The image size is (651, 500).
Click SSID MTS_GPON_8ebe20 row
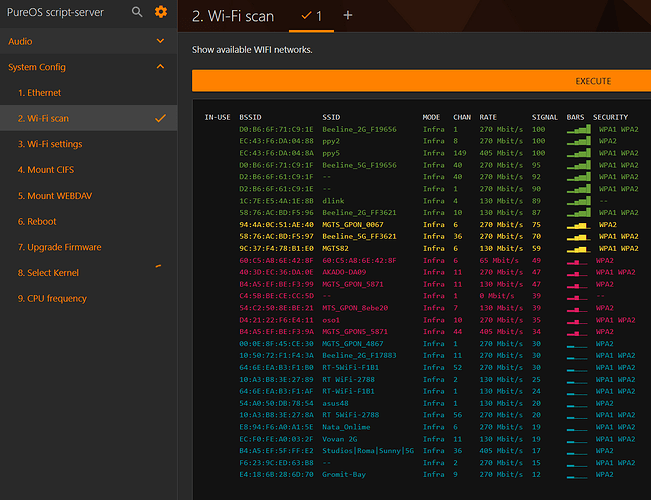[355, 308]
